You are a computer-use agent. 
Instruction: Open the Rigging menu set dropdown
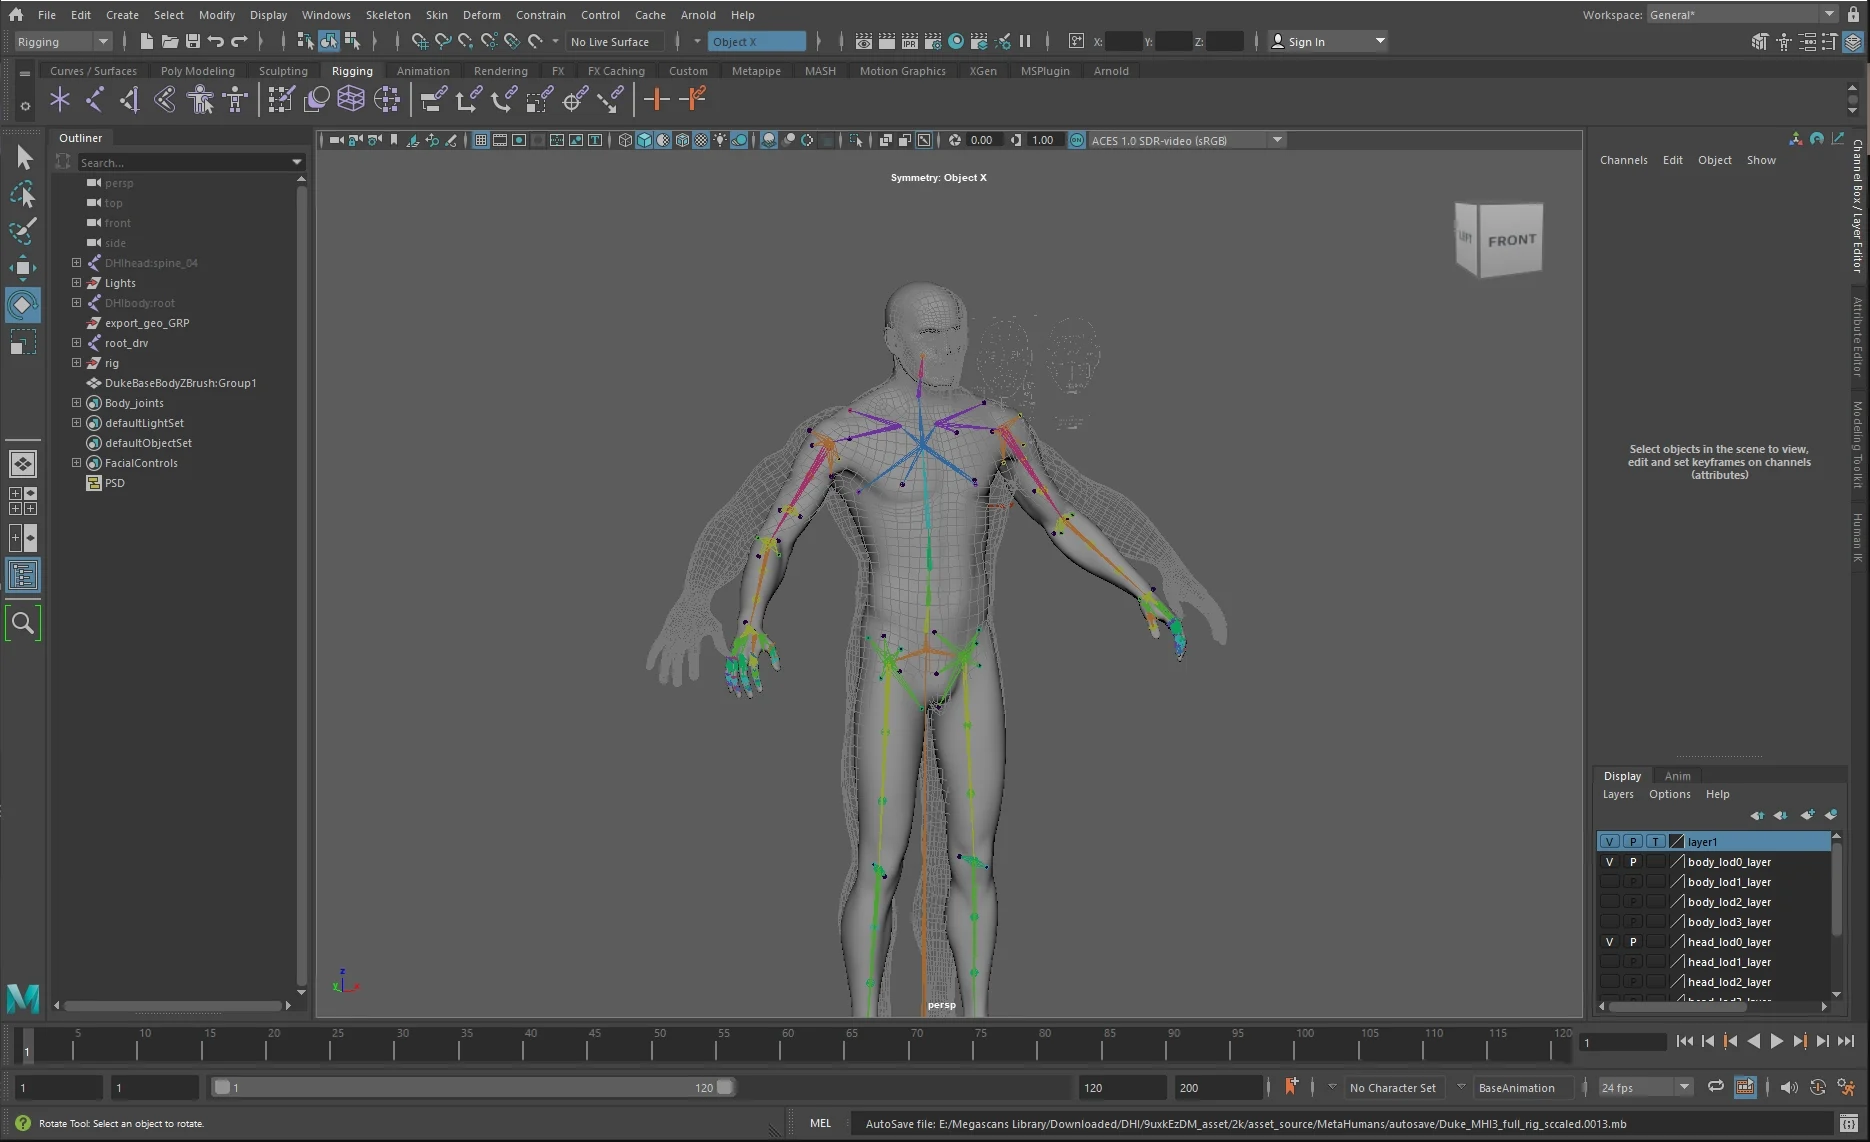(x=62, y=41)
